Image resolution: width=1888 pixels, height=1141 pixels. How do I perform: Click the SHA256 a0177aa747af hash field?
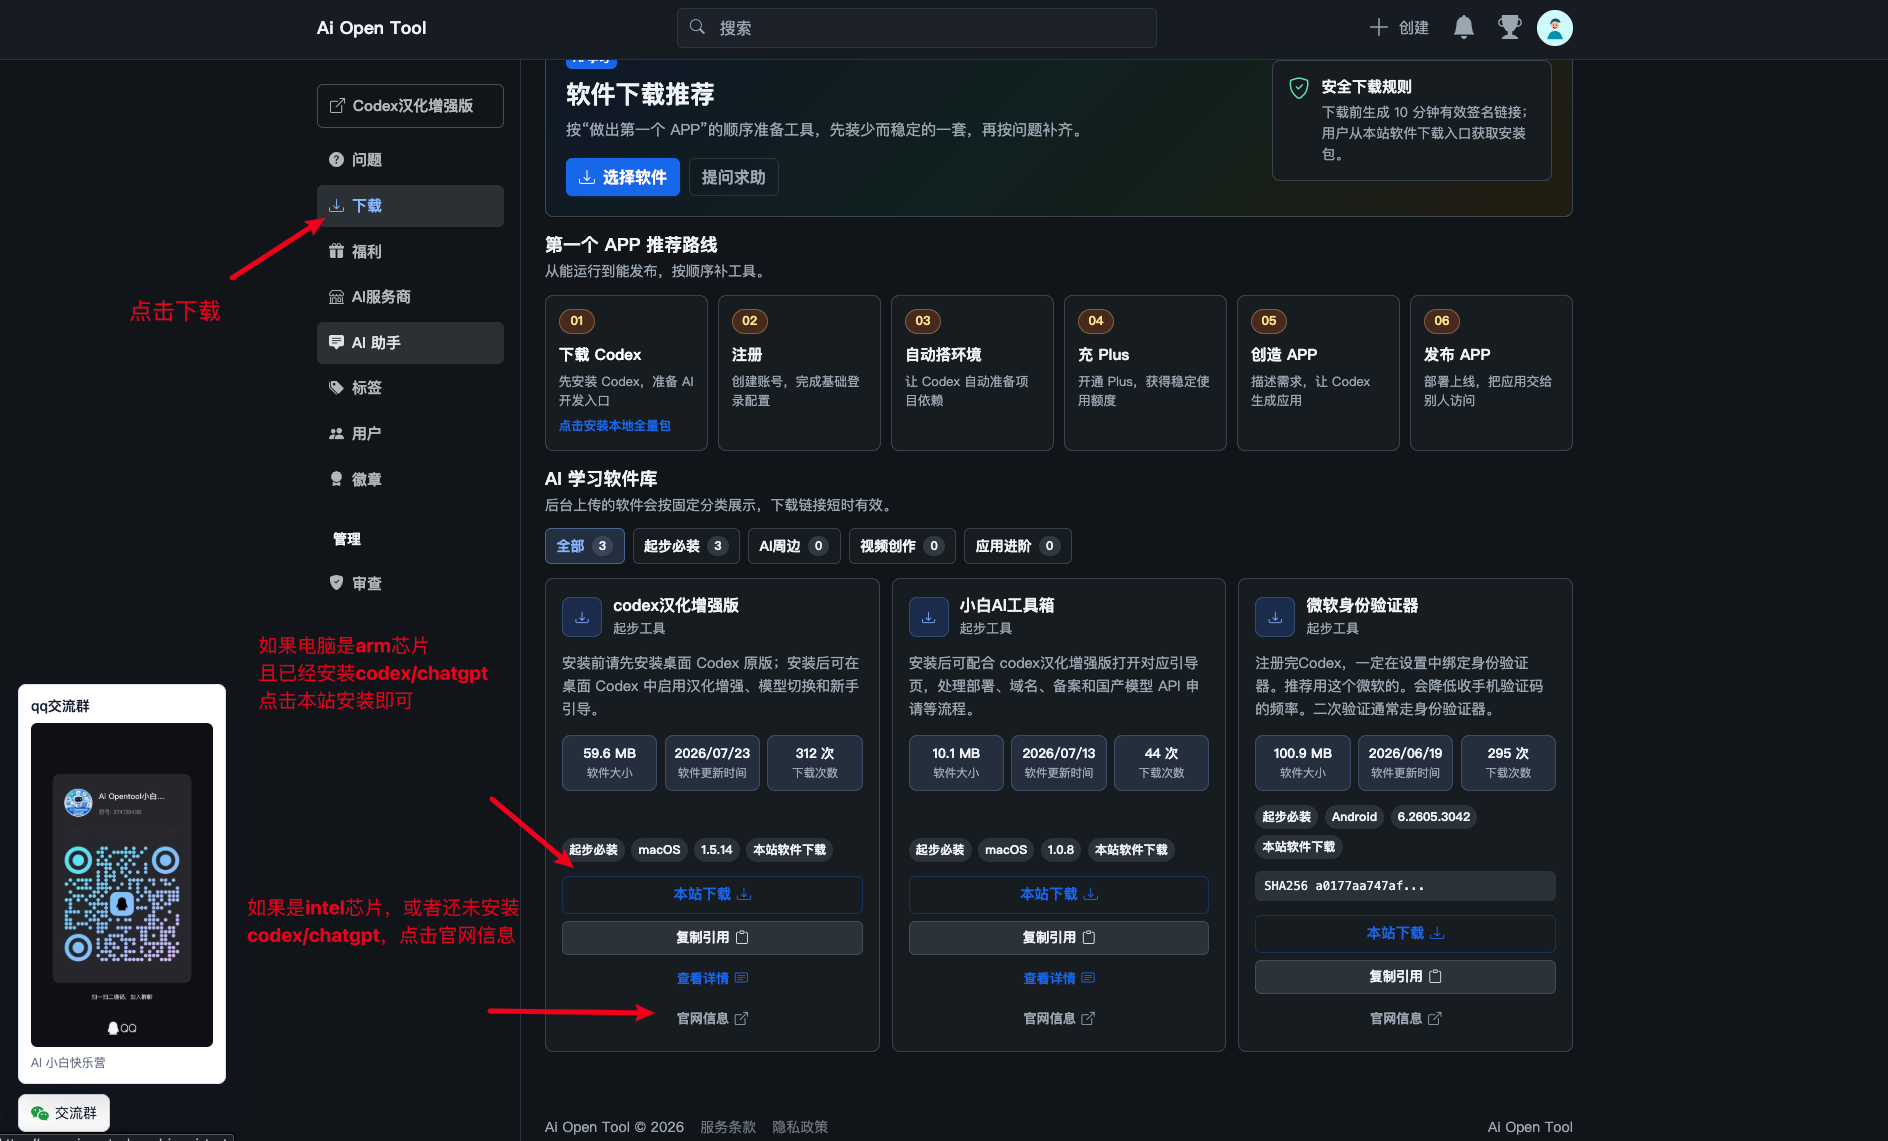coord(1405,886)
